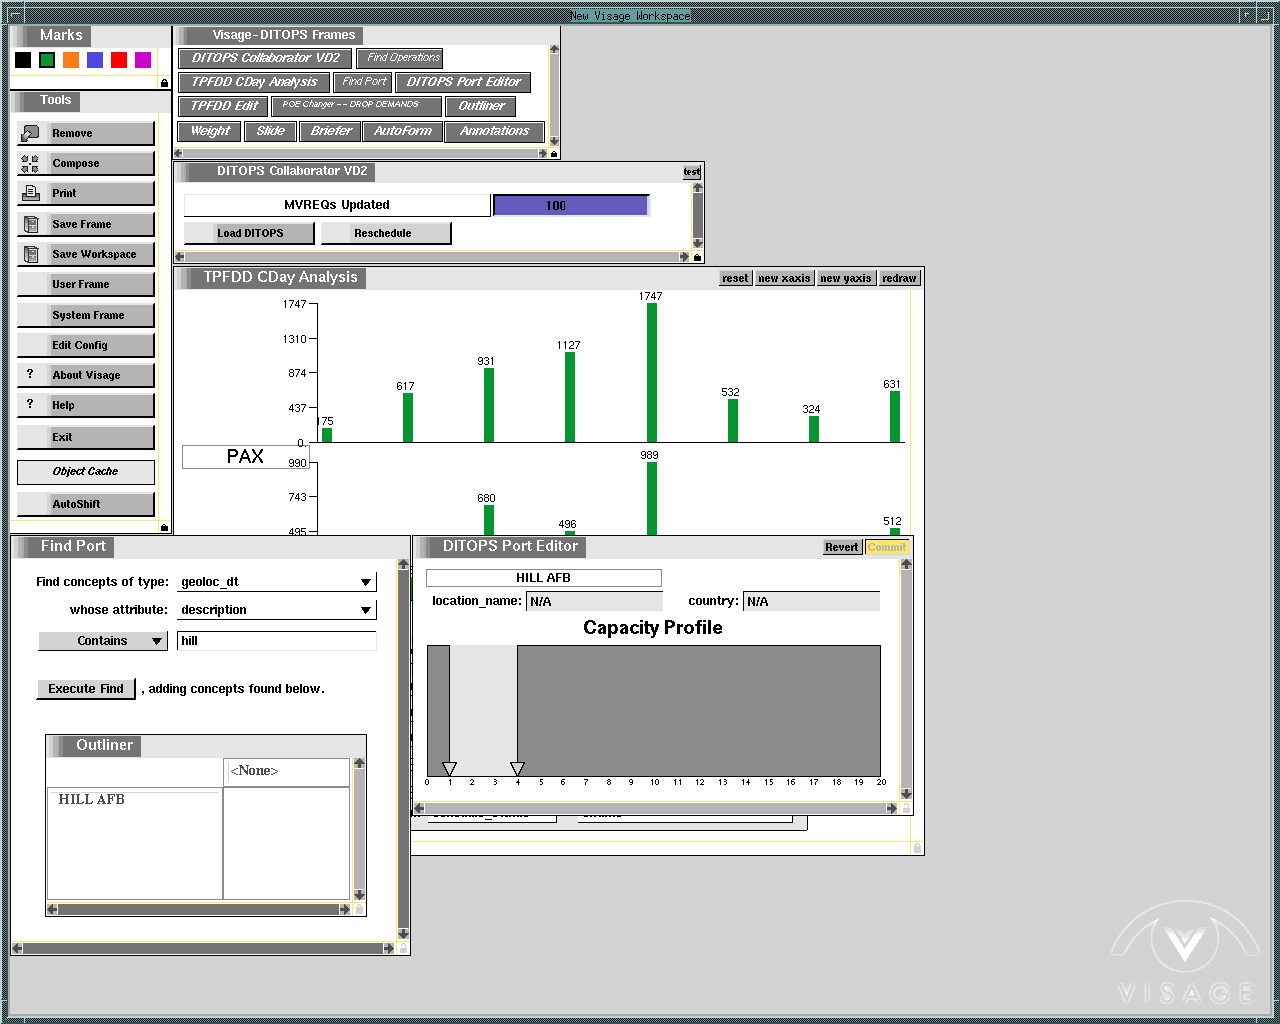Viewport: 1280px width, 1024px height.
Task: Toggle the Object Cache option
Action: [x=85, y=472]
